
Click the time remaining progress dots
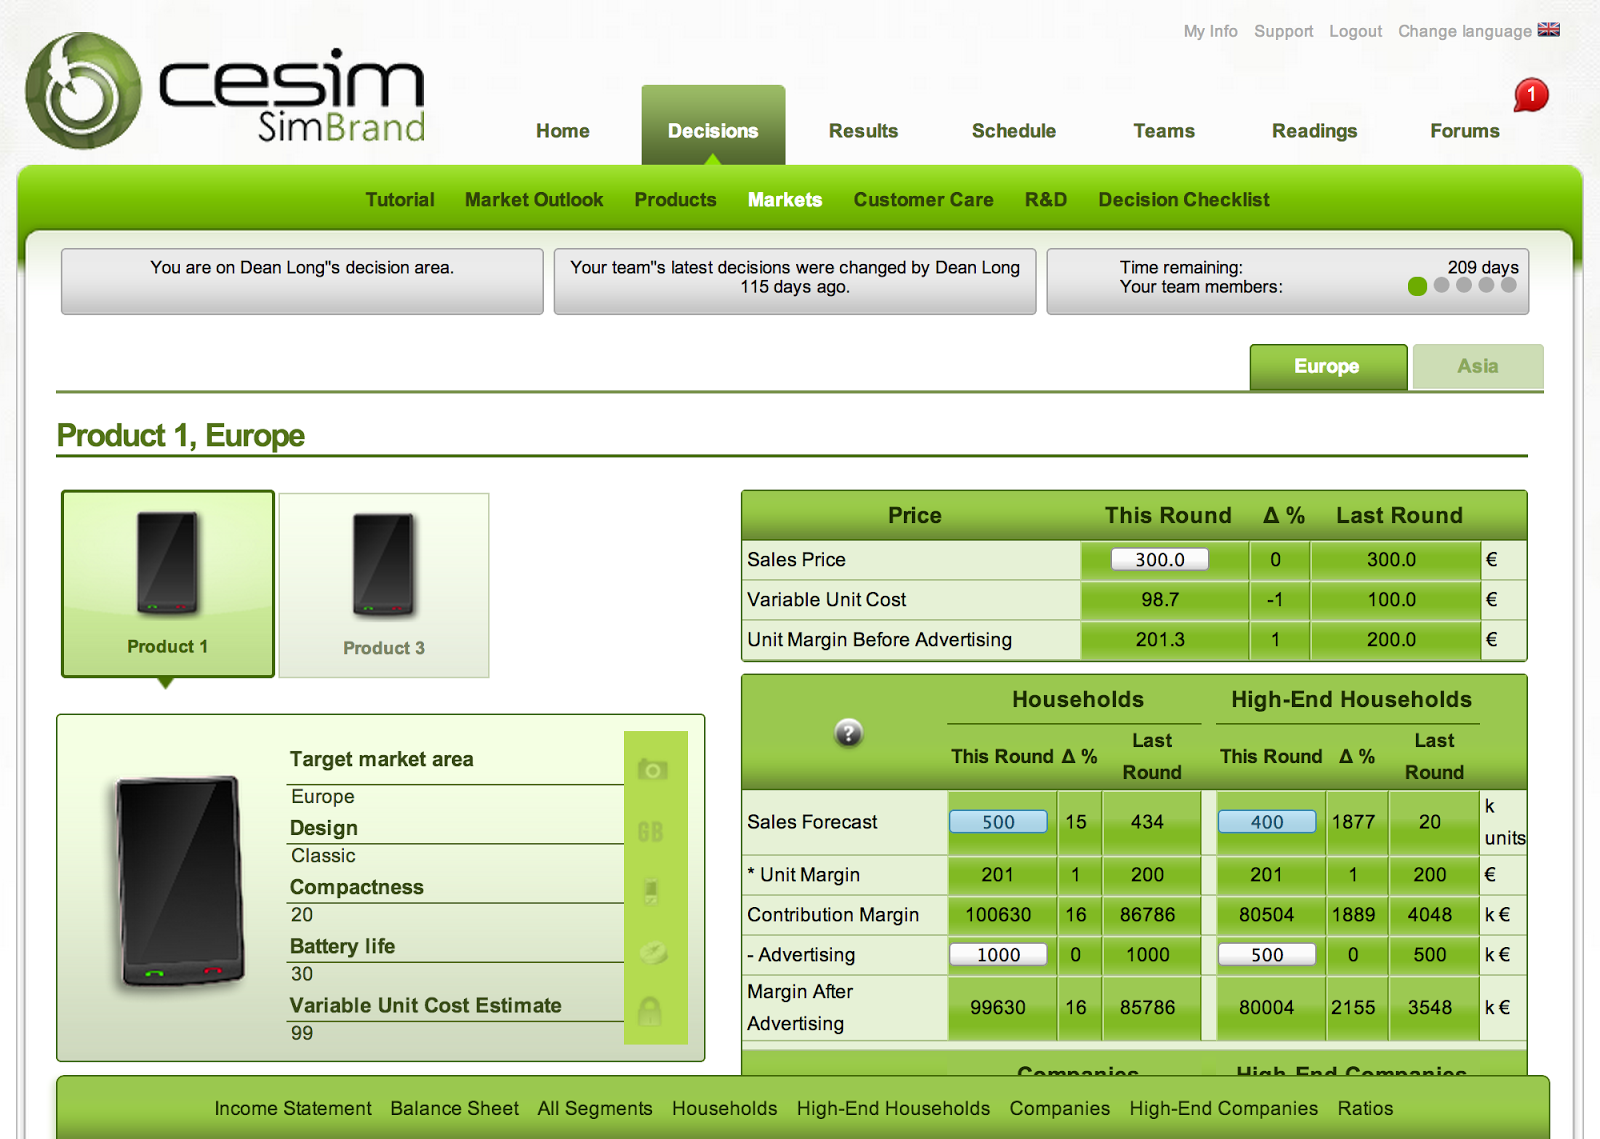1460,286
